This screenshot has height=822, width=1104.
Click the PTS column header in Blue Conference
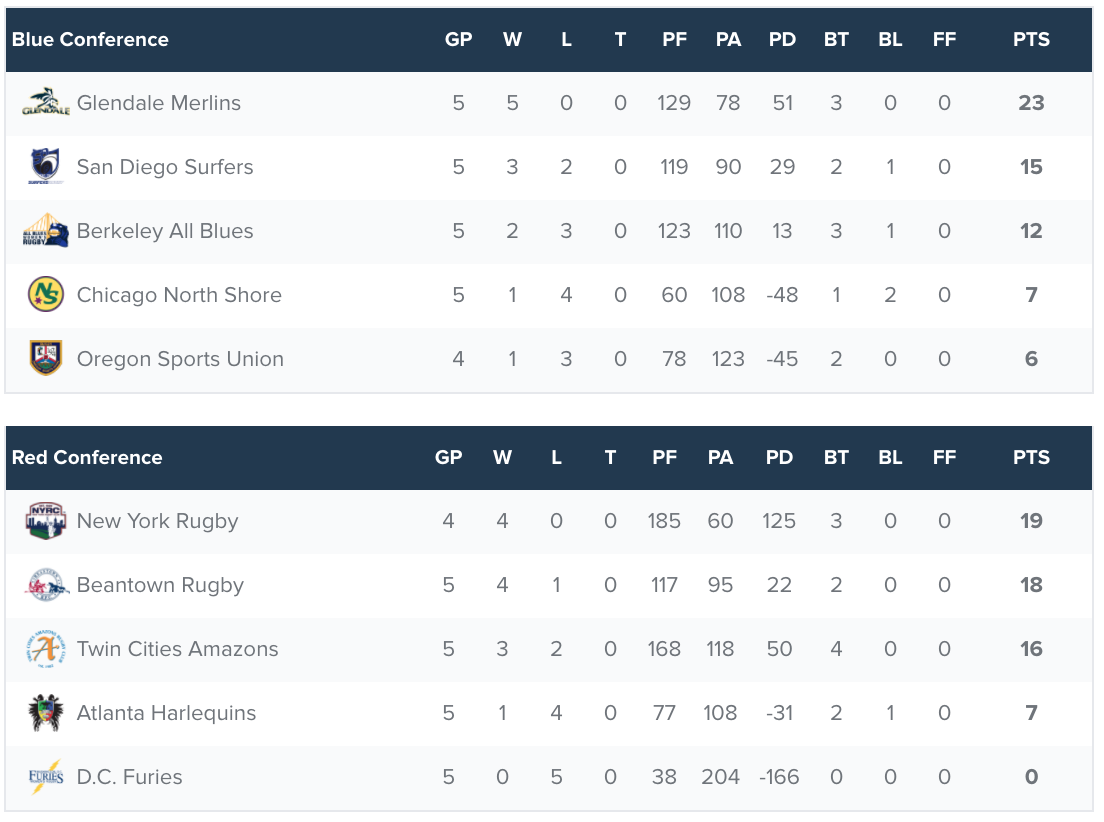(x=1031, y=40)
